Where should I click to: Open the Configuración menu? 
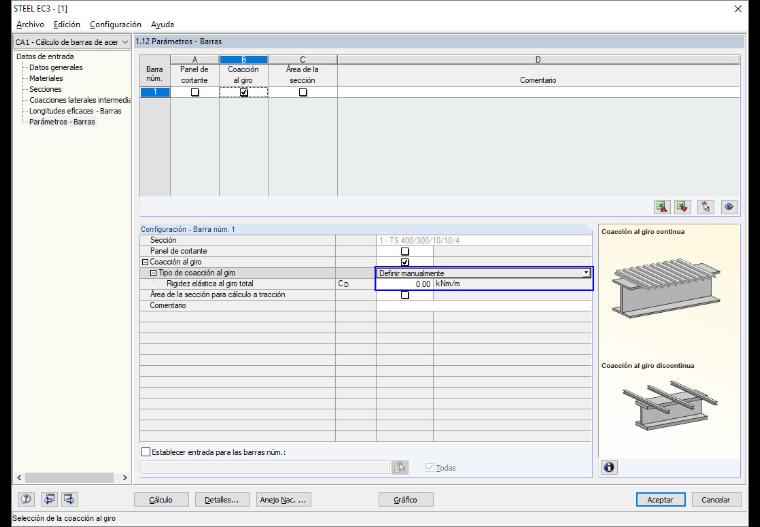[x=115, y=24]
